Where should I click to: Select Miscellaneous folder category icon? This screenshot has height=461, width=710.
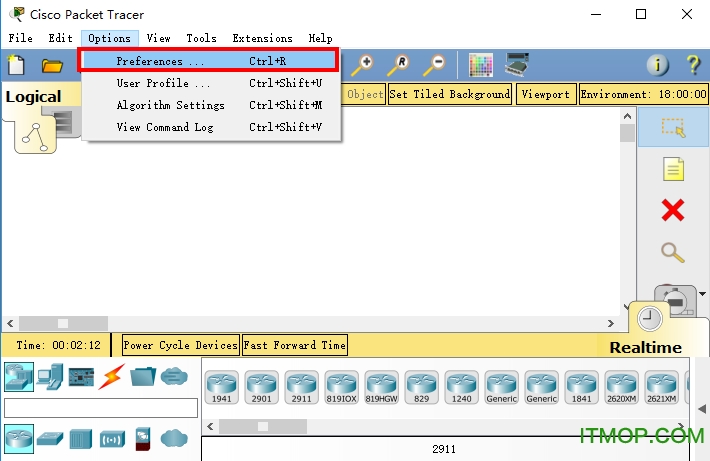(143, 377)
